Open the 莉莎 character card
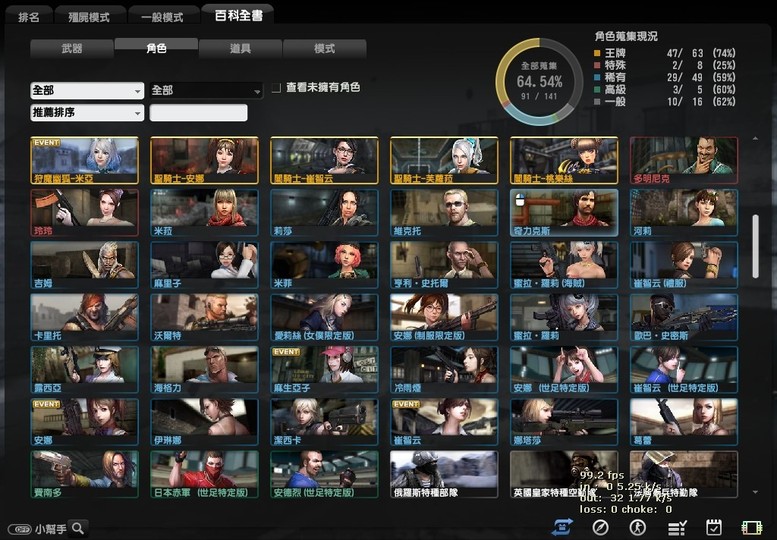Viewport: 777px width, 540px height. click(x=325, y=213)
